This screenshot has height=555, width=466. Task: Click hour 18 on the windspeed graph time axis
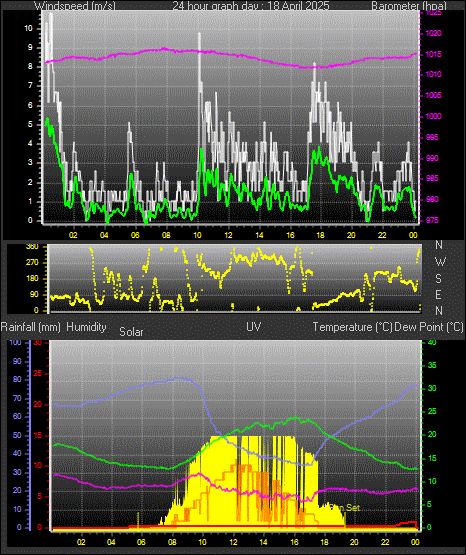320,235
